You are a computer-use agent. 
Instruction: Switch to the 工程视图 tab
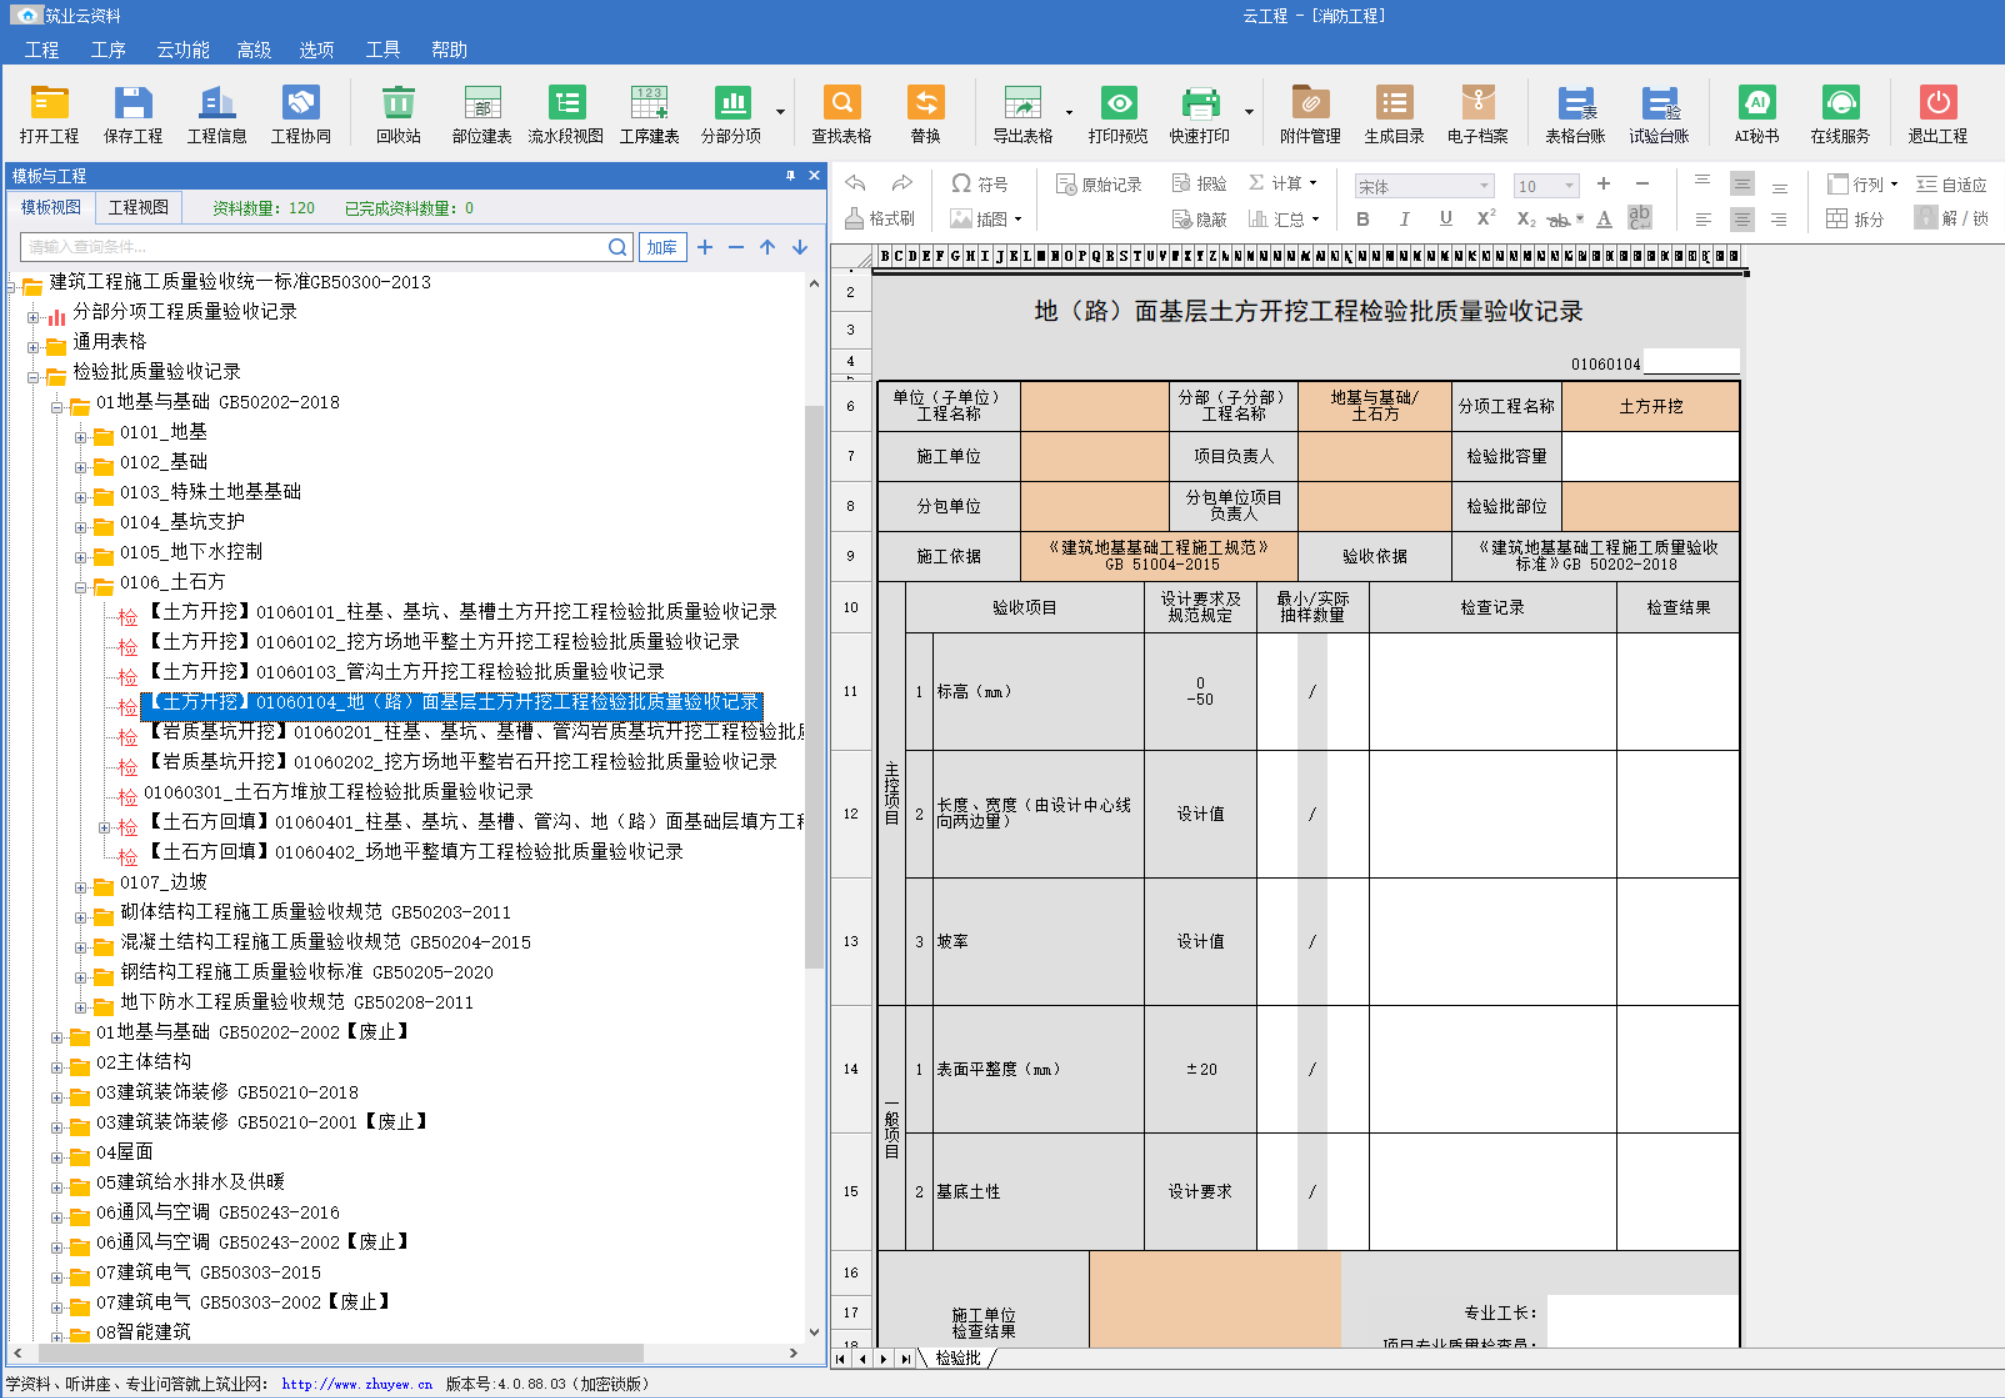click(138, 208)
